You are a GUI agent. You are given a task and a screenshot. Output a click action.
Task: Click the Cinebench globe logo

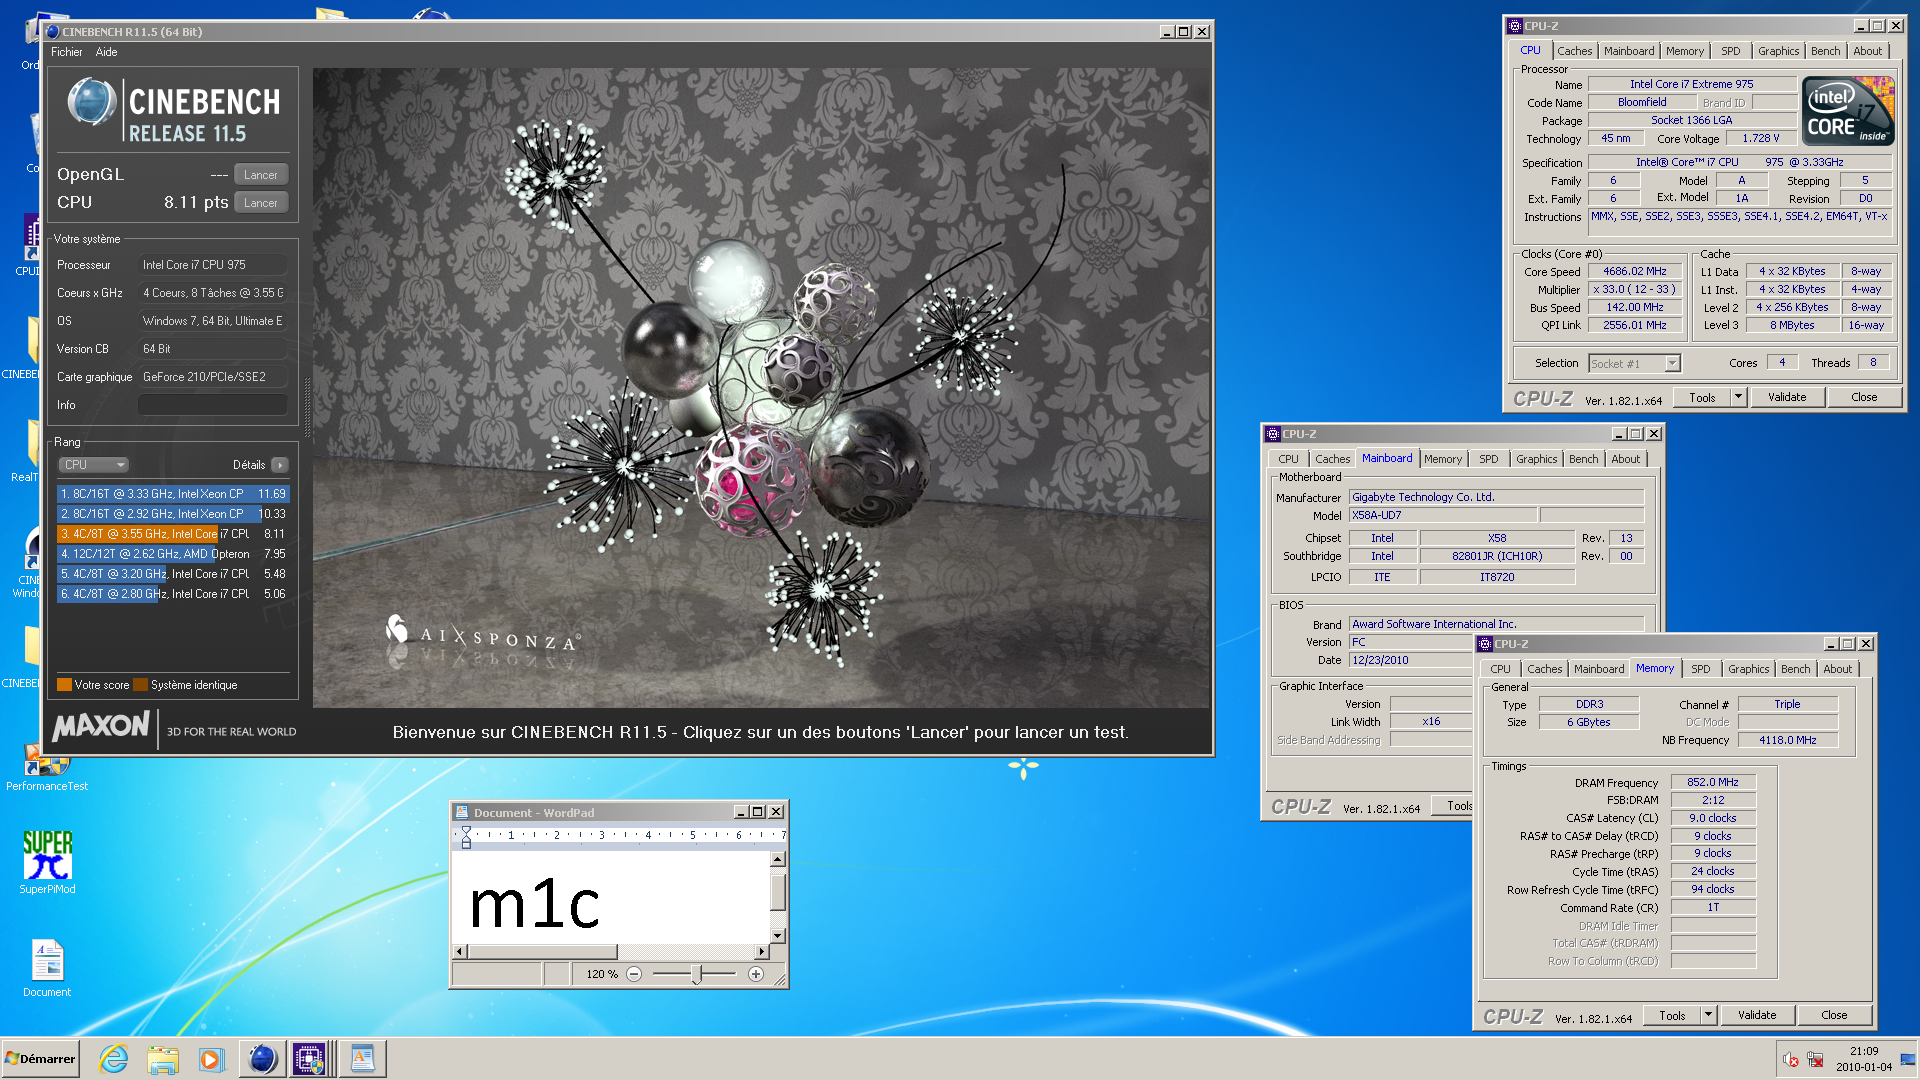tap(91, 102)
